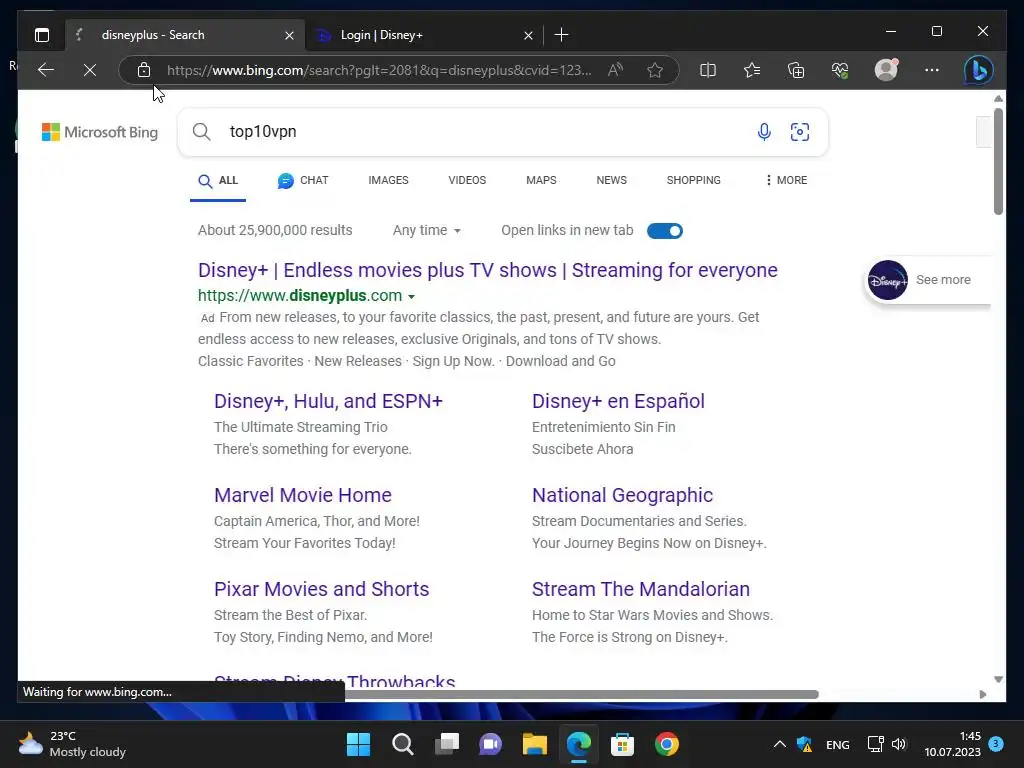The width and height of the screenshot is (1024, 768).
Task: Open Disney+ en Español link
Action: (x=618, y=401)
